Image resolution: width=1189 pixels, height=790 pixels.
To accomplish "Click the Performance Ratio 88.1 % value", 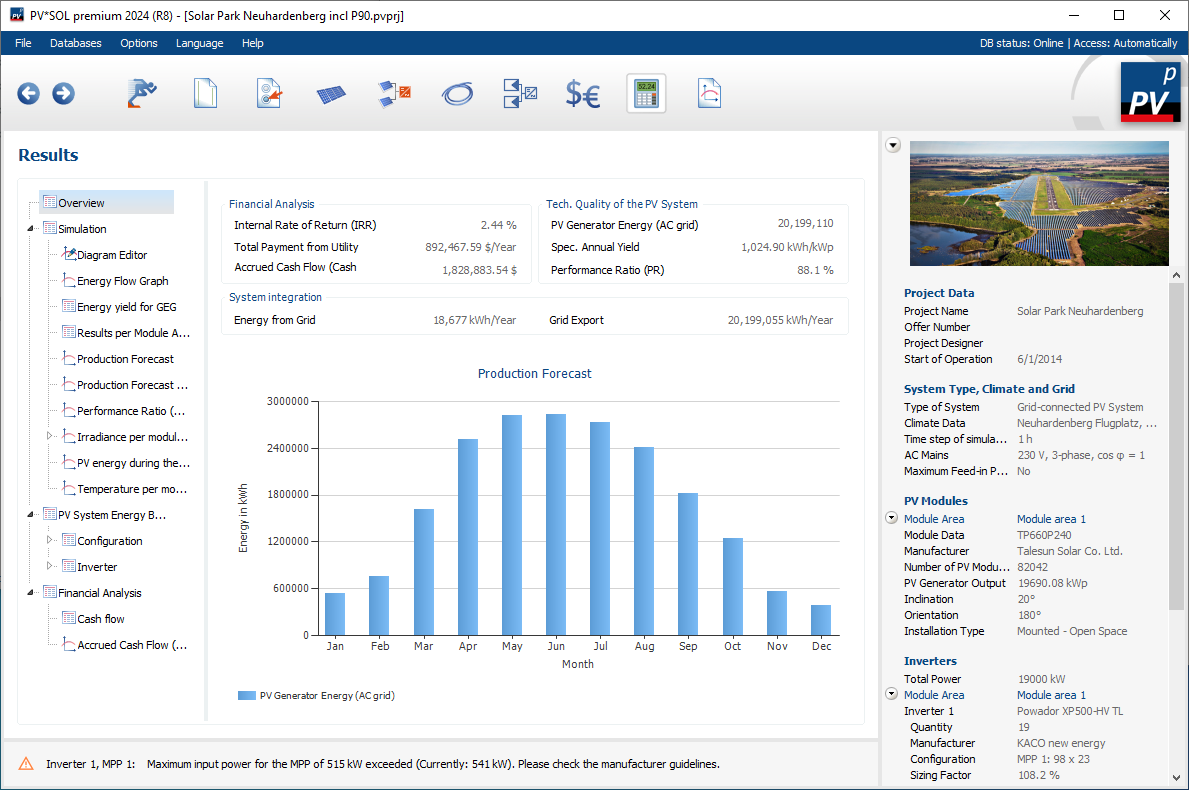I will pyautogui.click(x=815, y=270).
